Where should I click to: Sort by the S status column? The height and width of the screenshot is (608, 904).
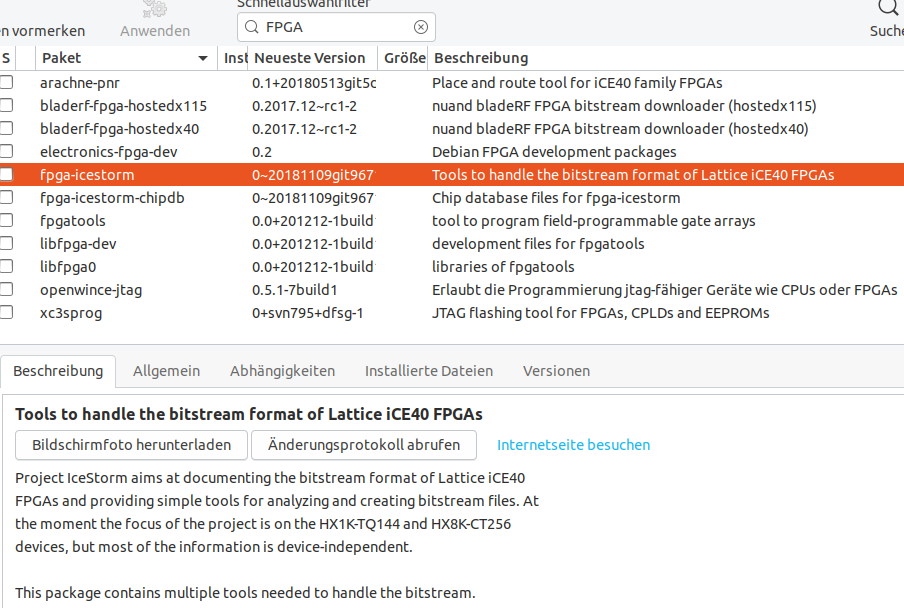point(7,58)
